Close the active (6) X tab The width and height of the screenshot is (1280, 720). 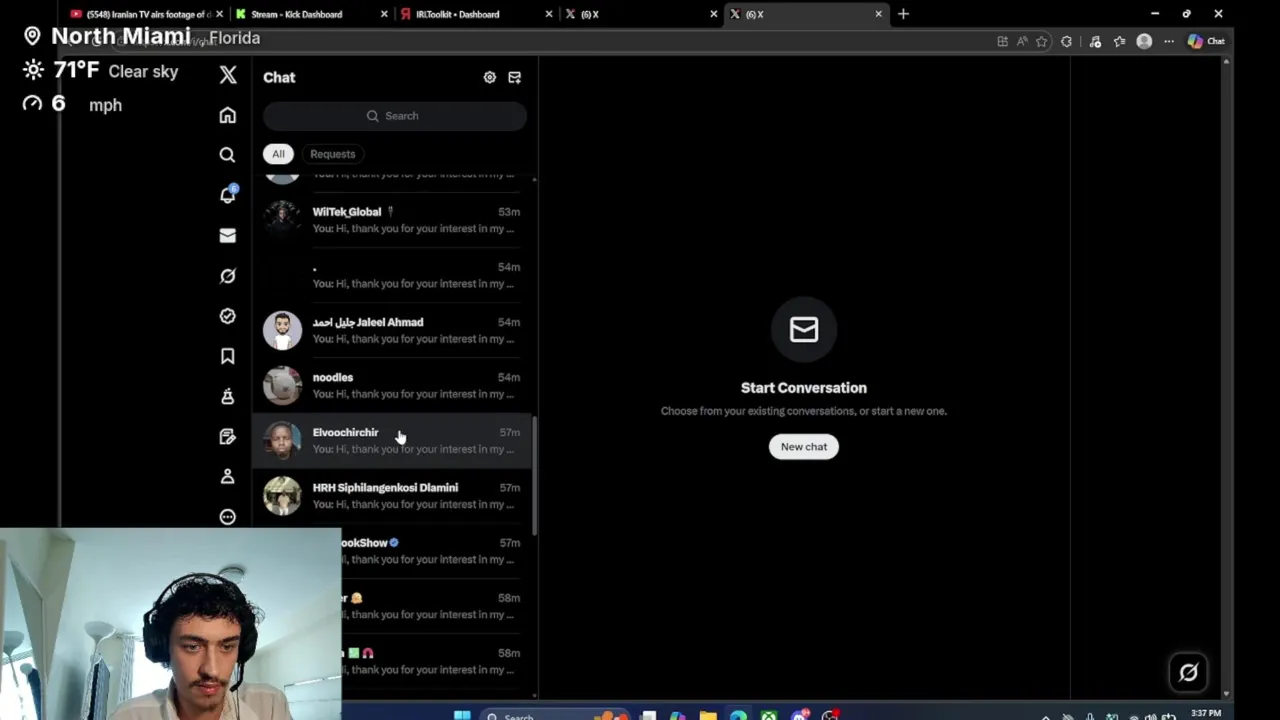tap(878, 14)
